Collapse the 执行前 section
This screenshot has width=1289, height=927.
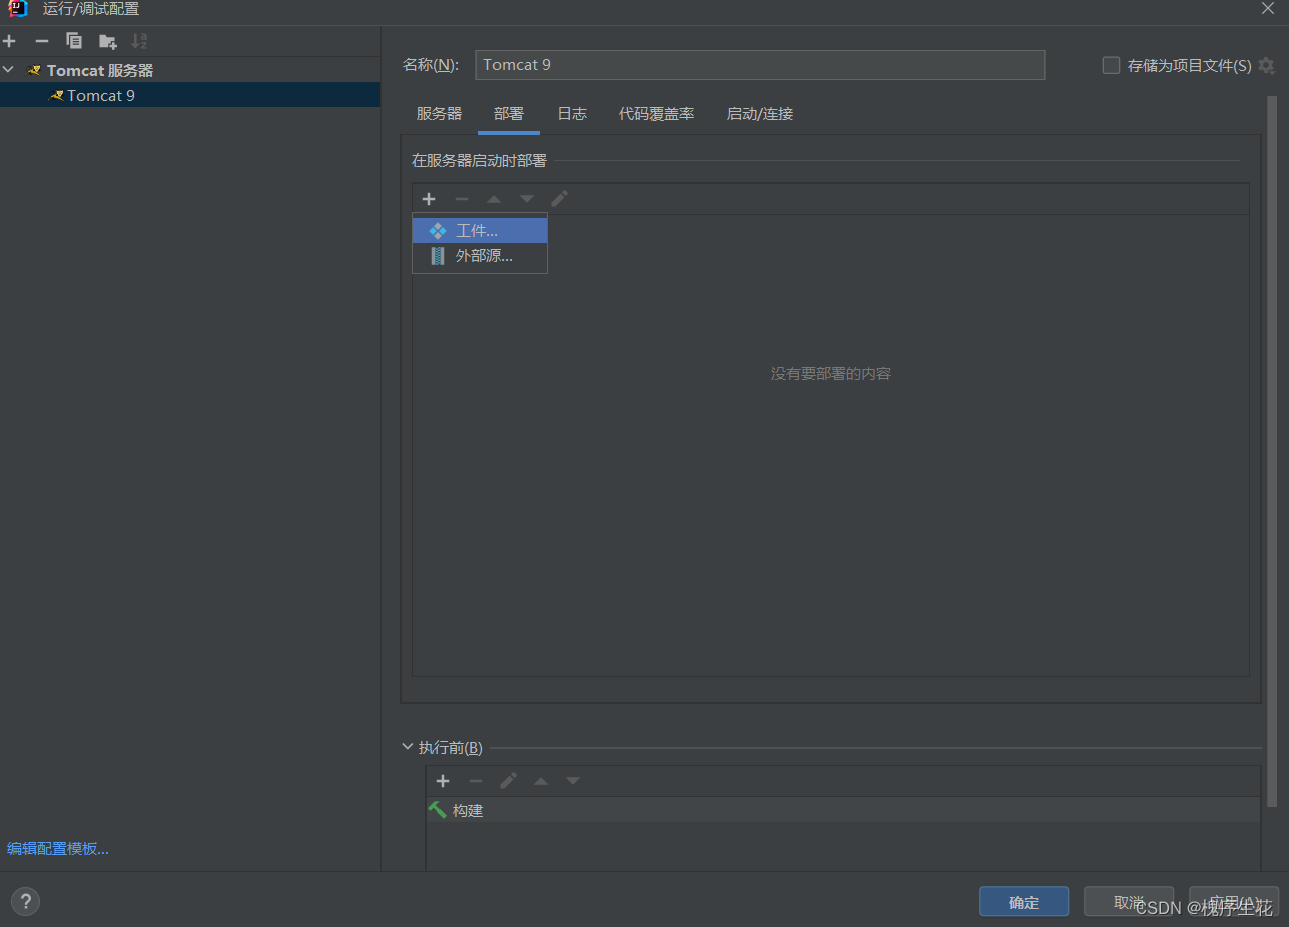coord(408,747)
